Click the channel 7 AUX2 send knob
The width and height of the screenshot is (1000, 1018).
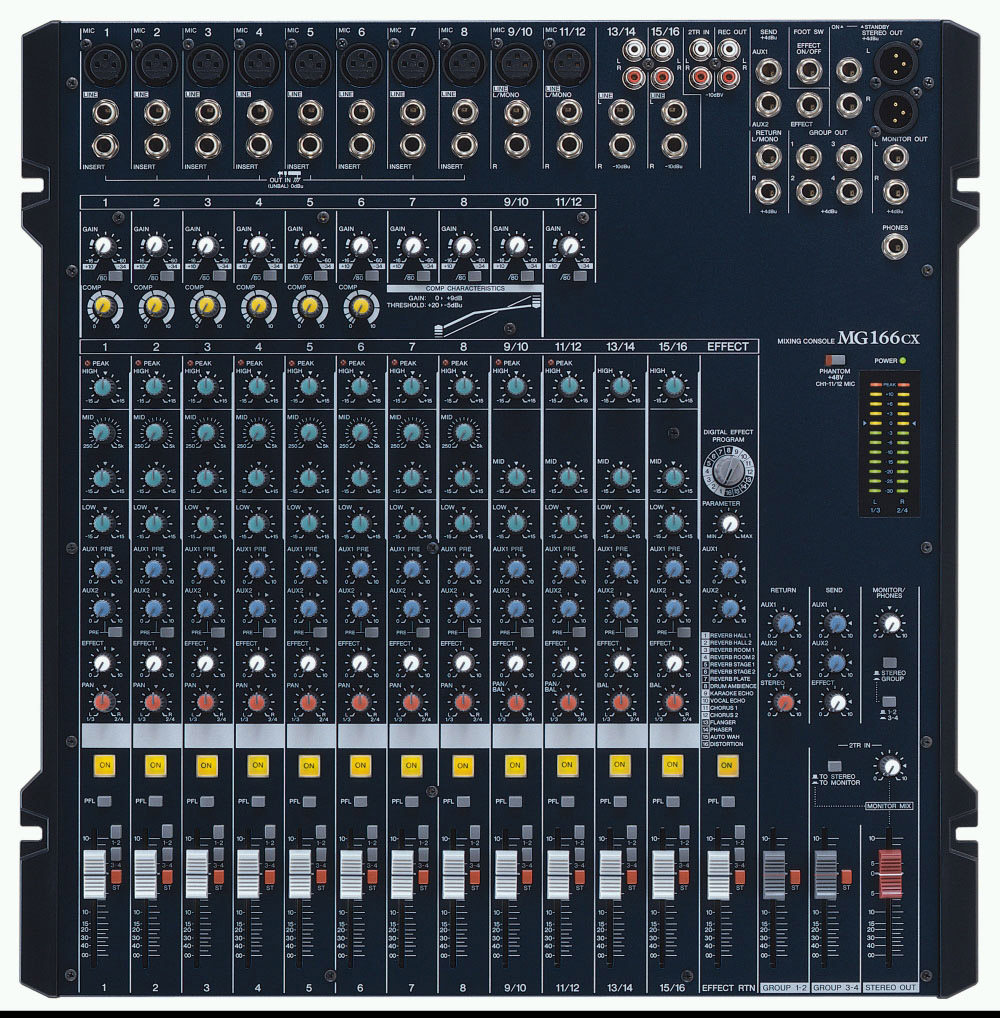tap(412, 608)
